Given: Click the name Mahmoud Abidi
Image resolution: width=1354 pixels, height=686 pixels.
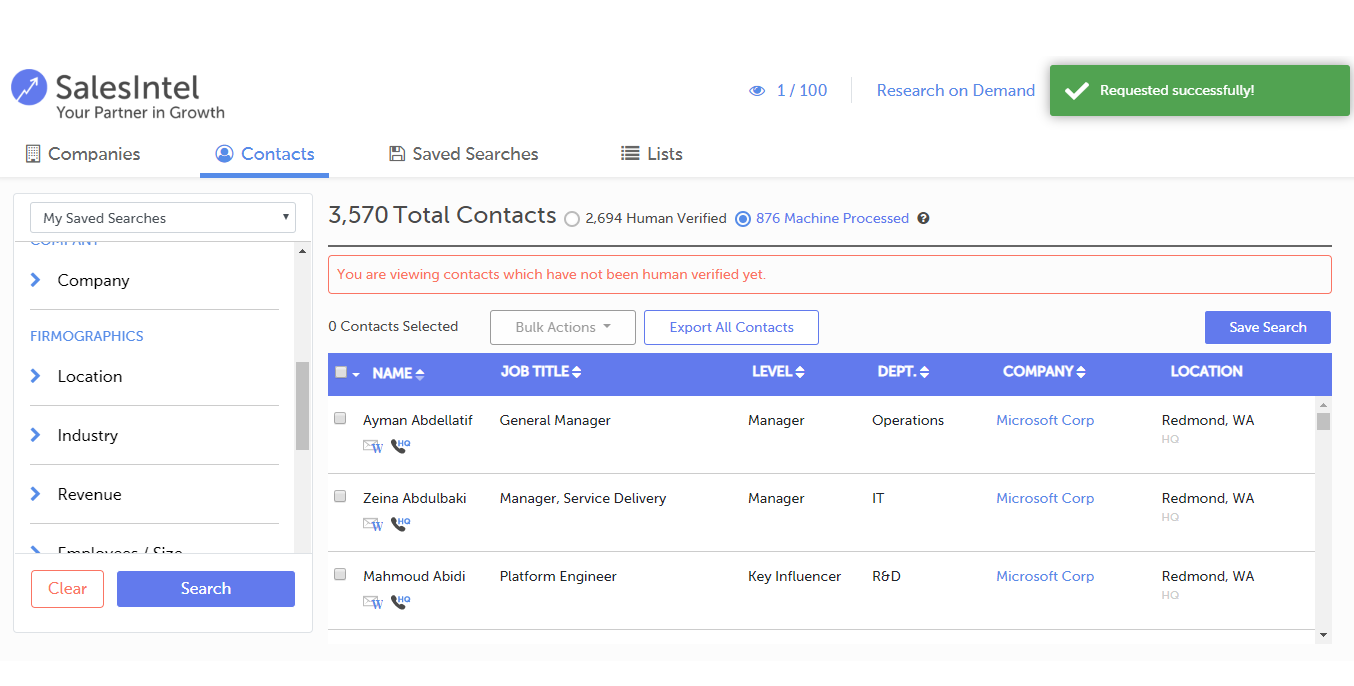Looking at the screenshot, I should 414,577.
